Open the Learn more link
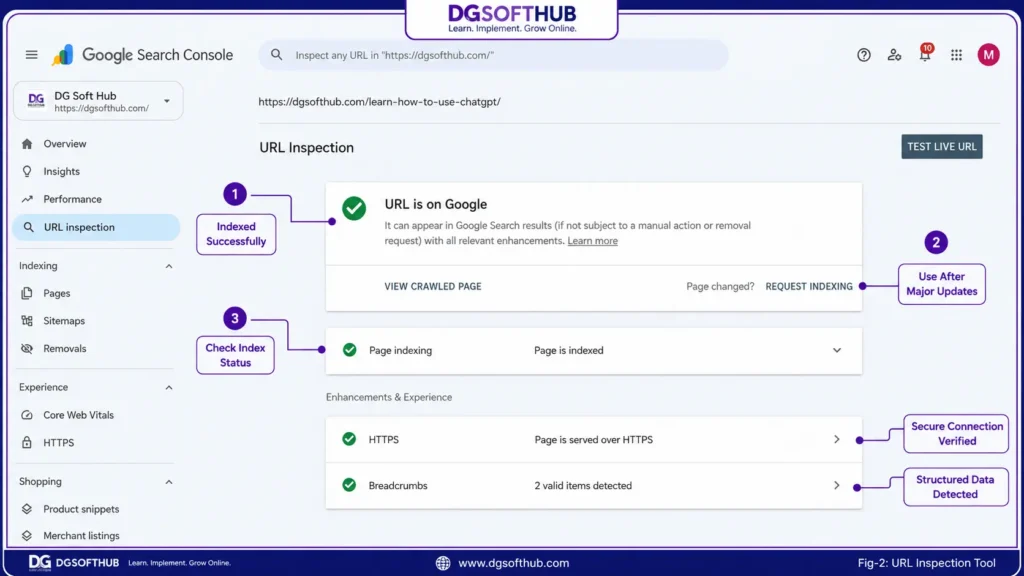 592,240
